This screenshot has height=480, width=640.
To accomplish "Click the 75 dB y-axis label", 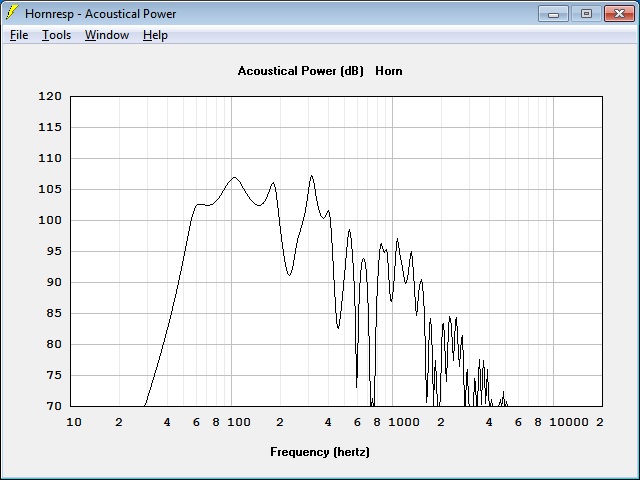I will click(x=54, y=376).
